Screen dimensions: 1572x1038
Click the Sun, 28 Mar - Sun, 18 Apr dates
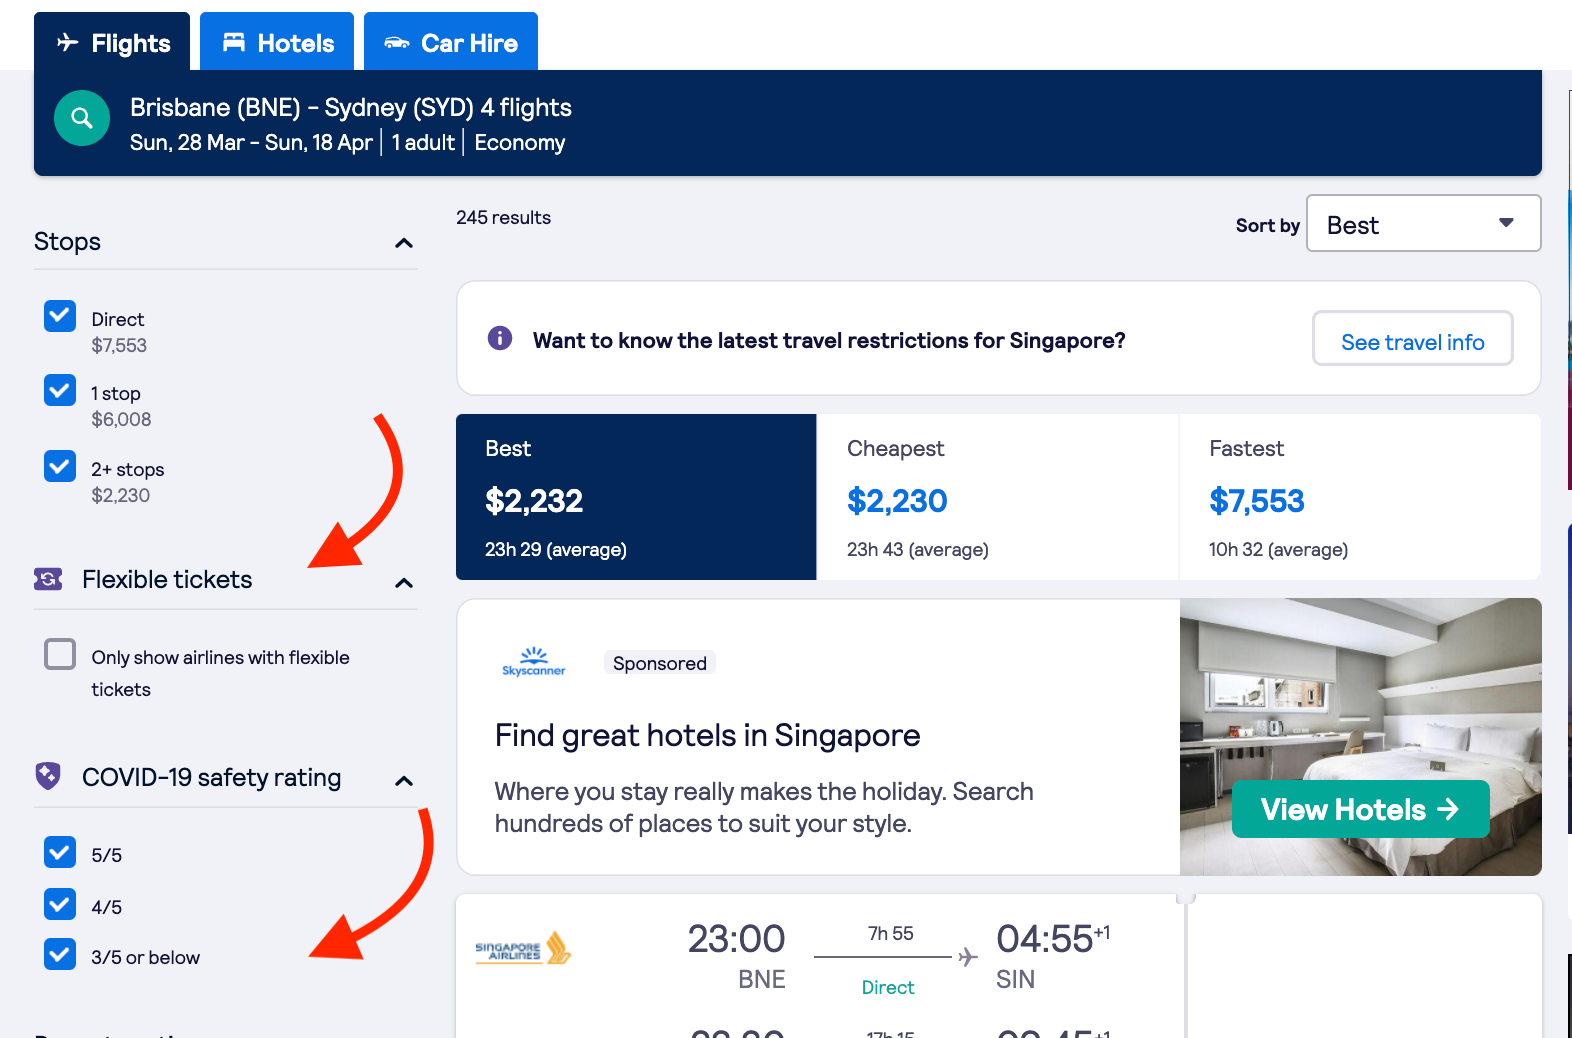(251, 142)
